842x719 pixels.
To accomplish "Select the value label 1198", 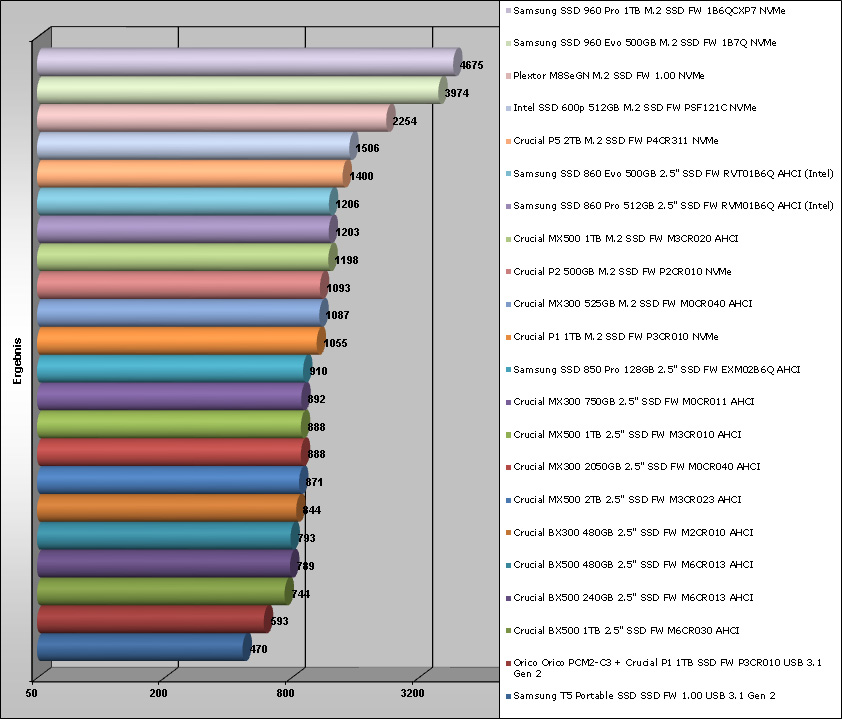I will pos(346,260).
